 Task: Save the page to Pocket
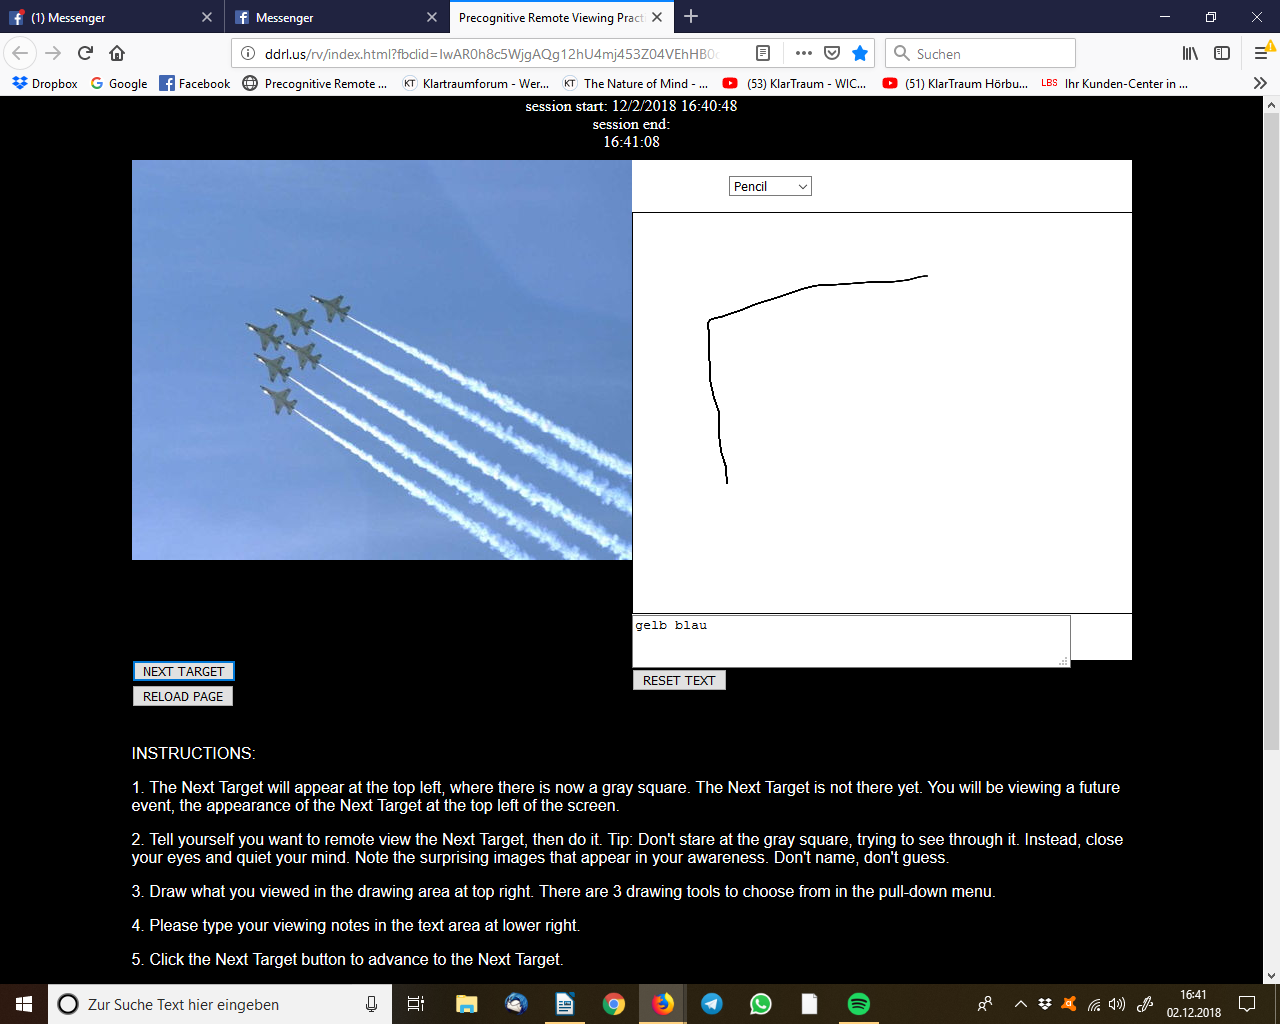point(831,53)
